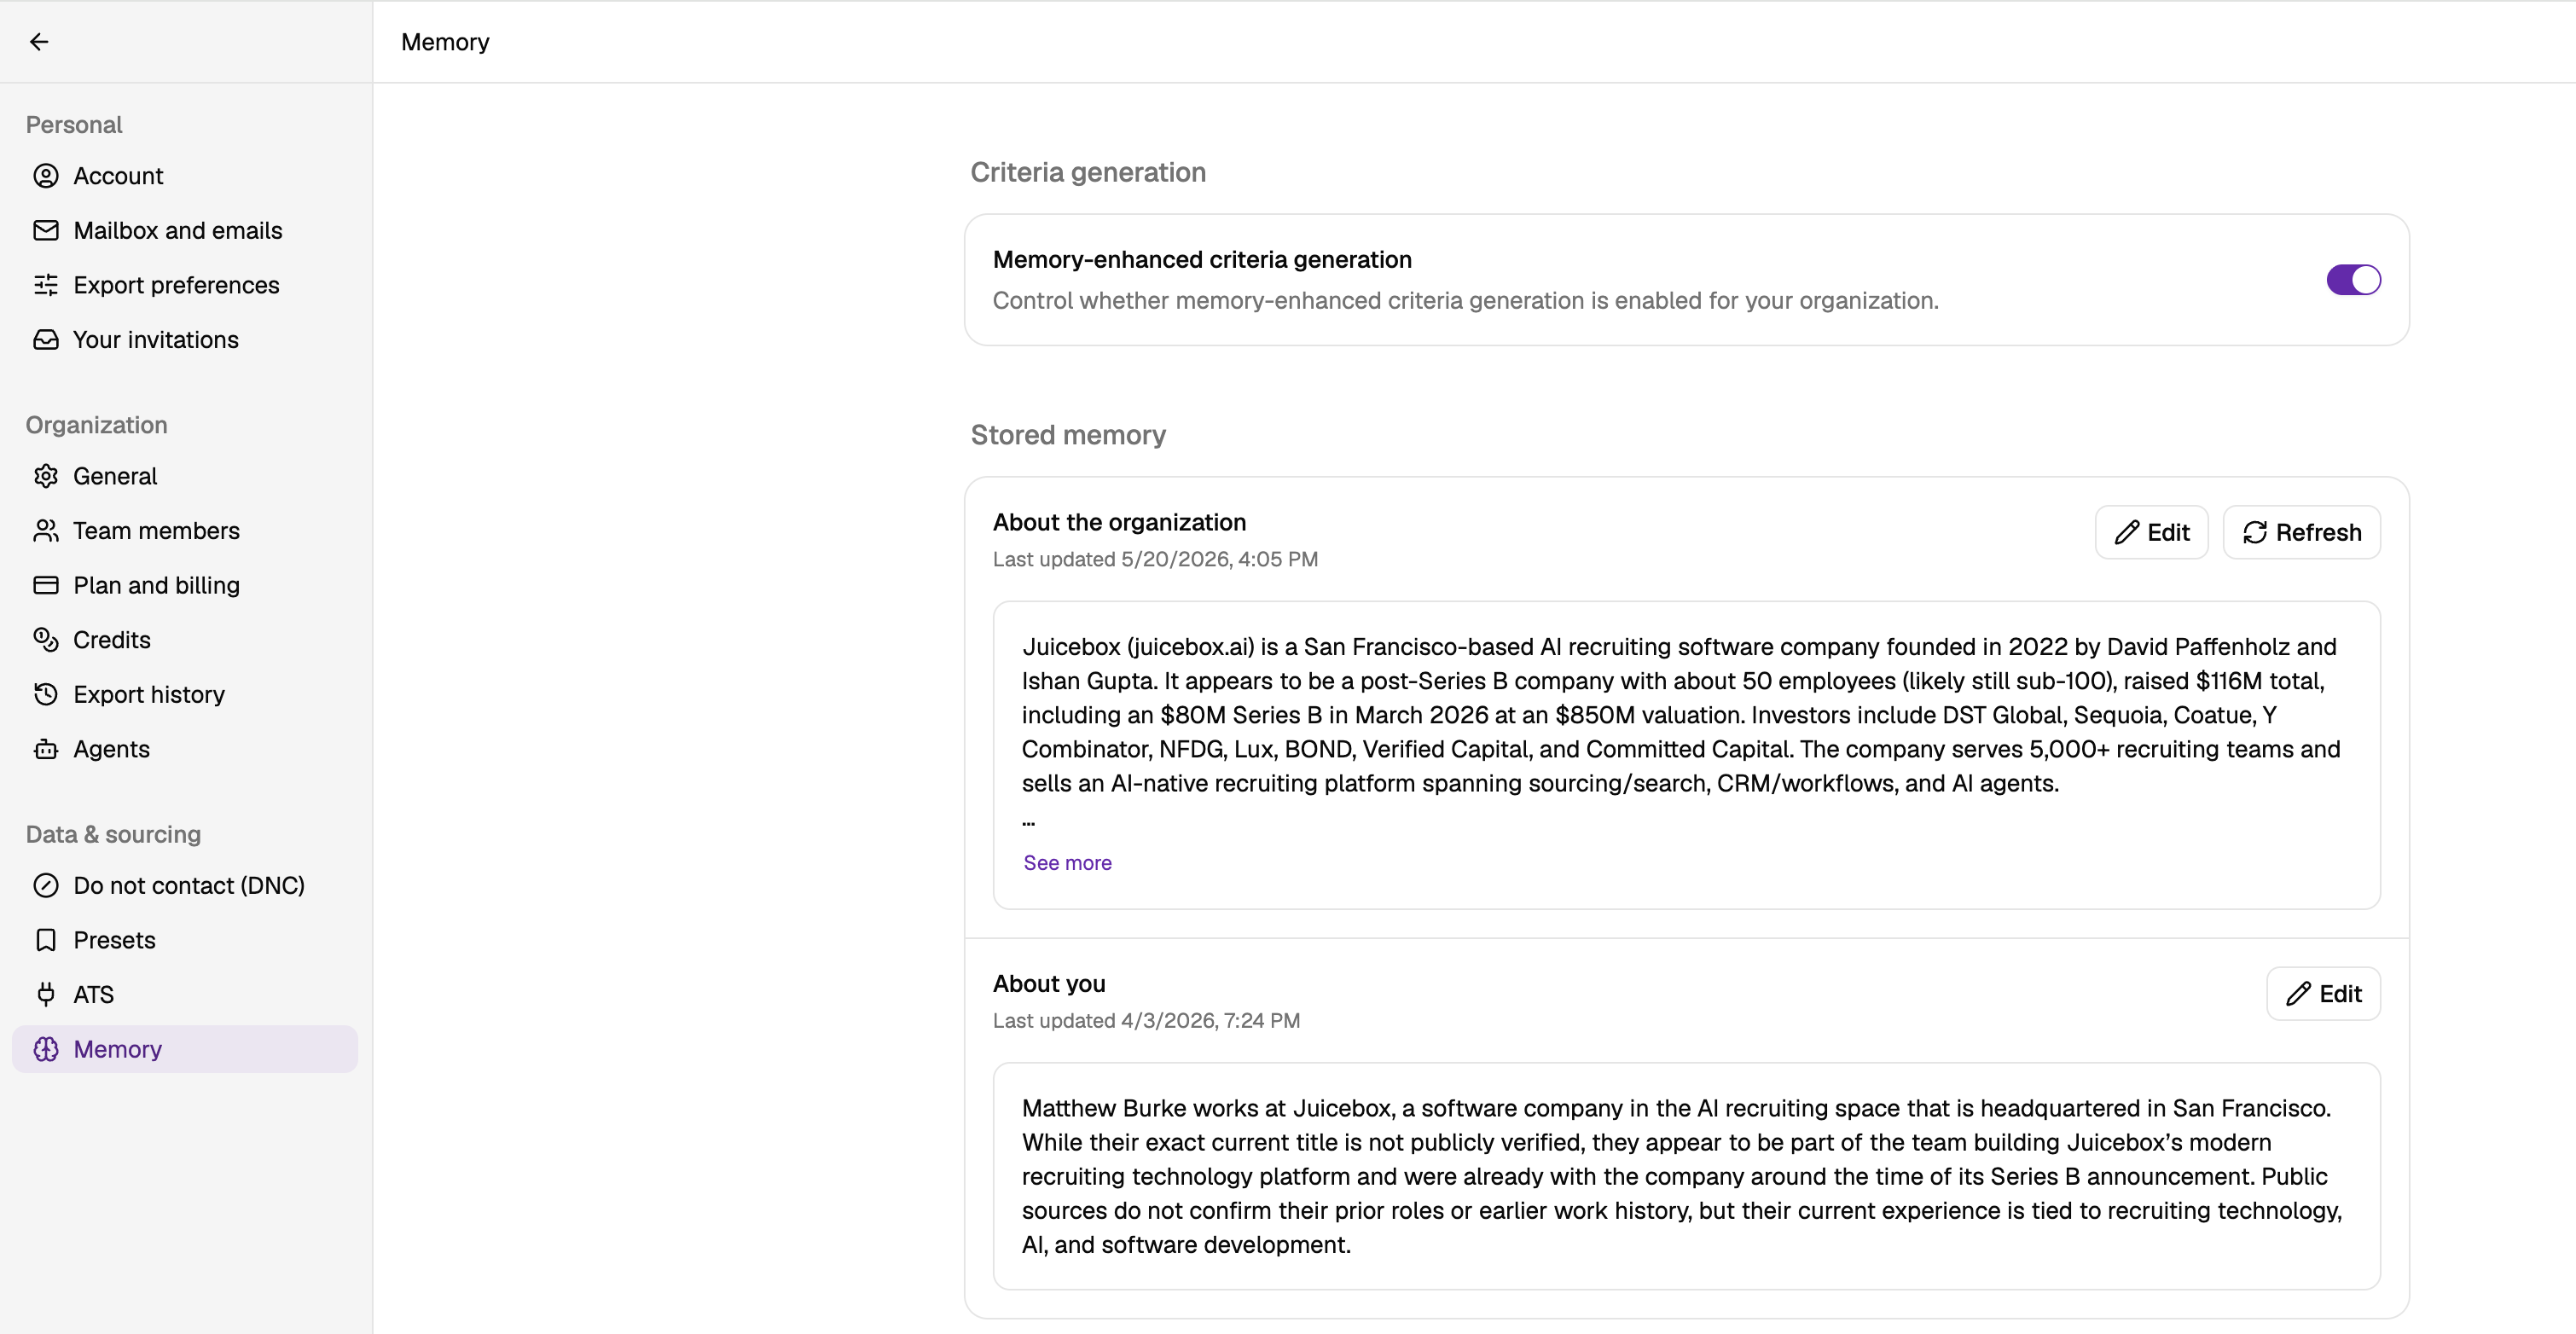Click the Mailbox envelope icon
The width and height of the screenshot is (2576, 1334).
click(46, 230)
